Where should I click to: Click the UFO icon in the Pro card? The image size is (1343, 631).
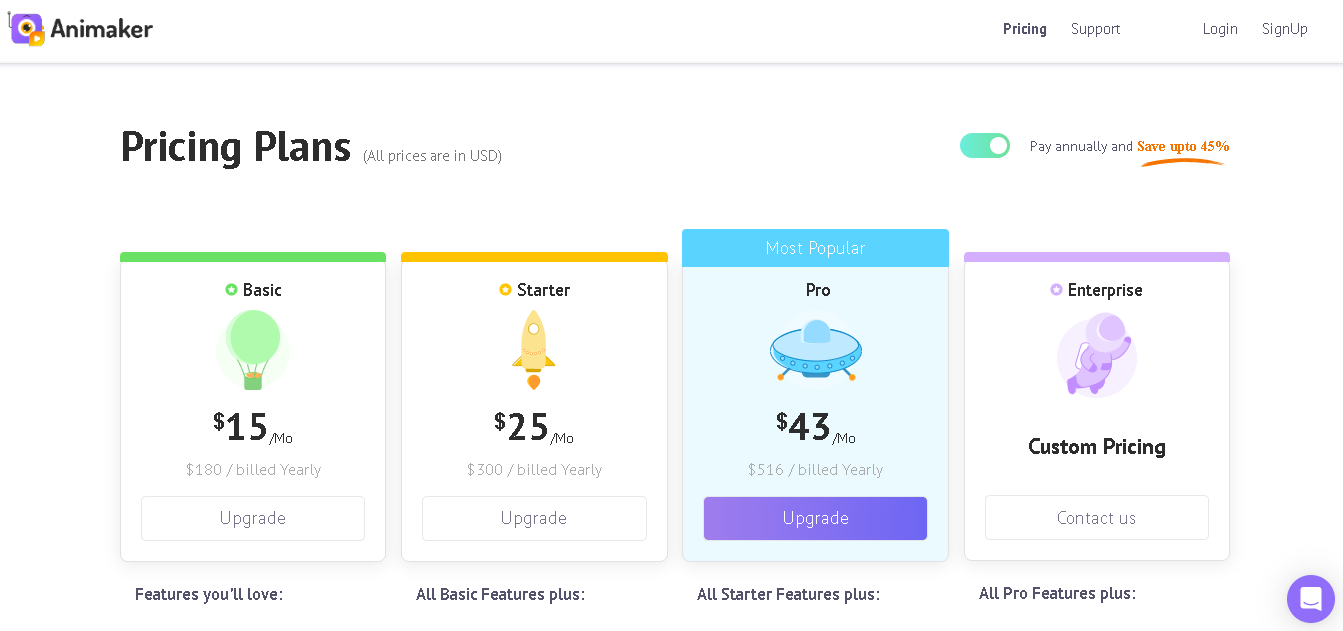pyautogui.click(x=815, y=350)
